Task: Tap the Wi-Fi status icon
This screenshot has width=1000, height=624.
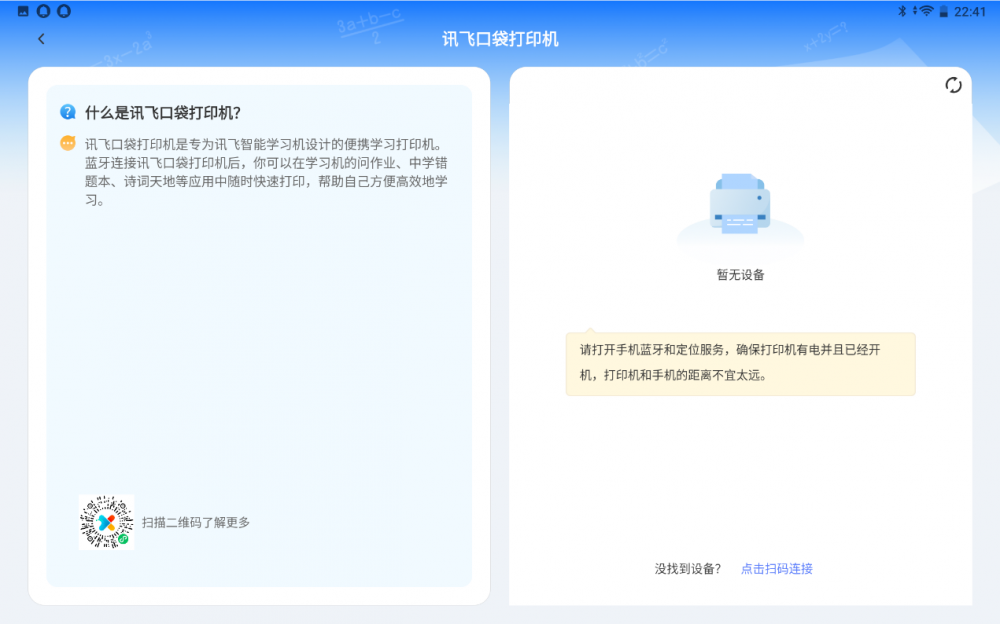Action: point(925,11)
